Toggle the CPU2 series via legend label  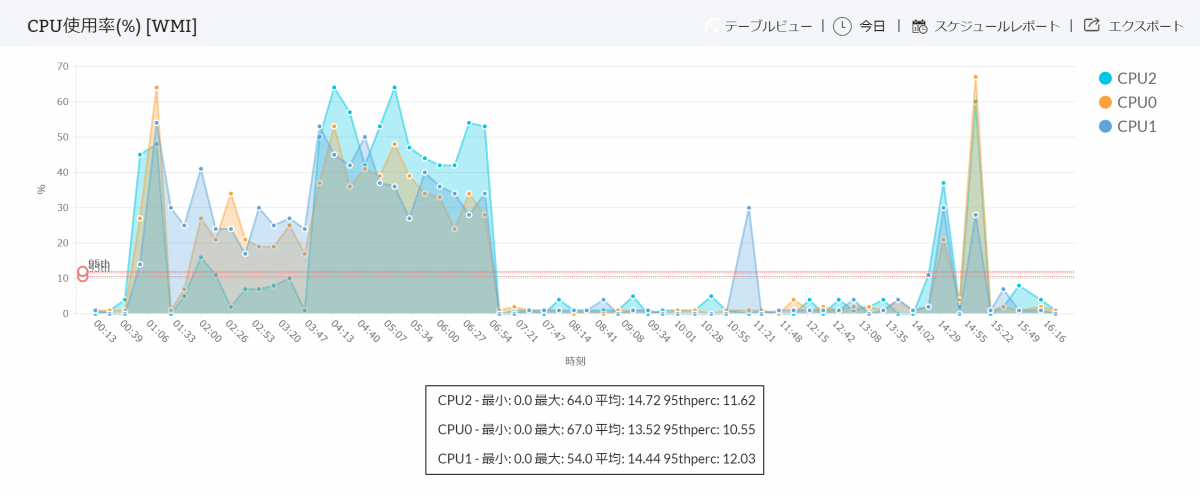pyautogui.click(x=1137, y=78)
